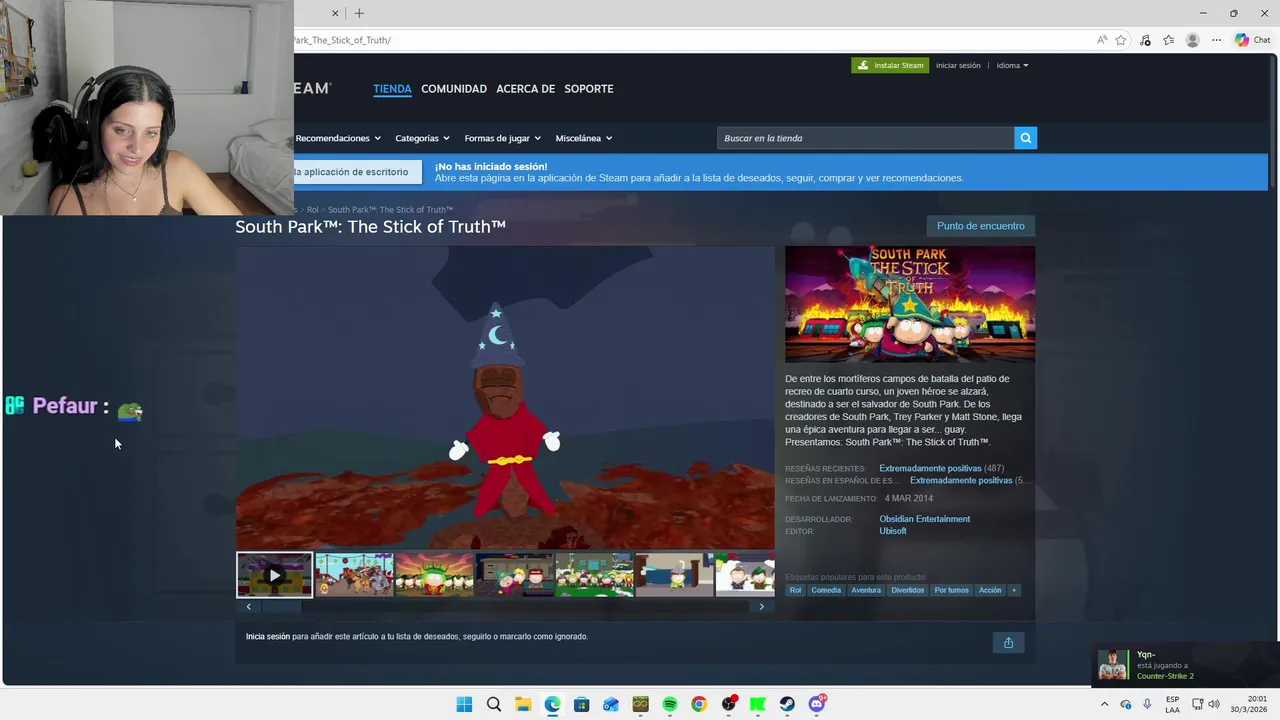Open Windows Search from taskbar
The image size is (1280, 720).
493,704
